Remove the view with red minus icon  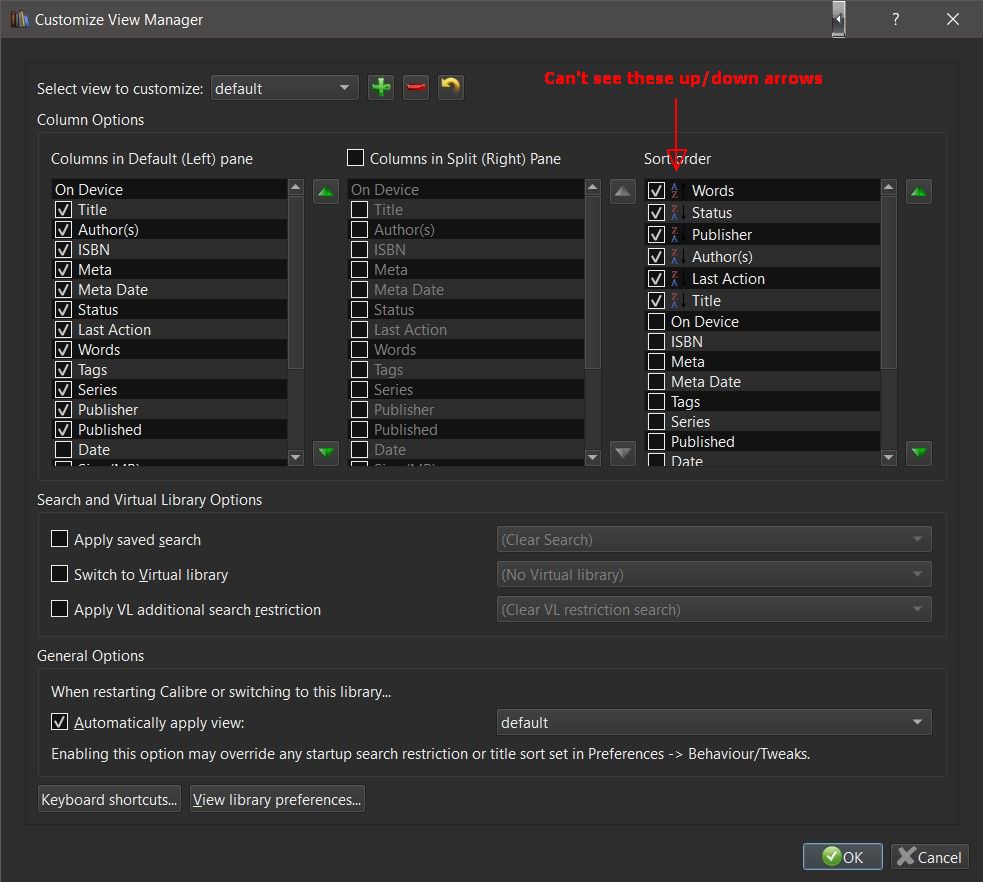[416, 87]
